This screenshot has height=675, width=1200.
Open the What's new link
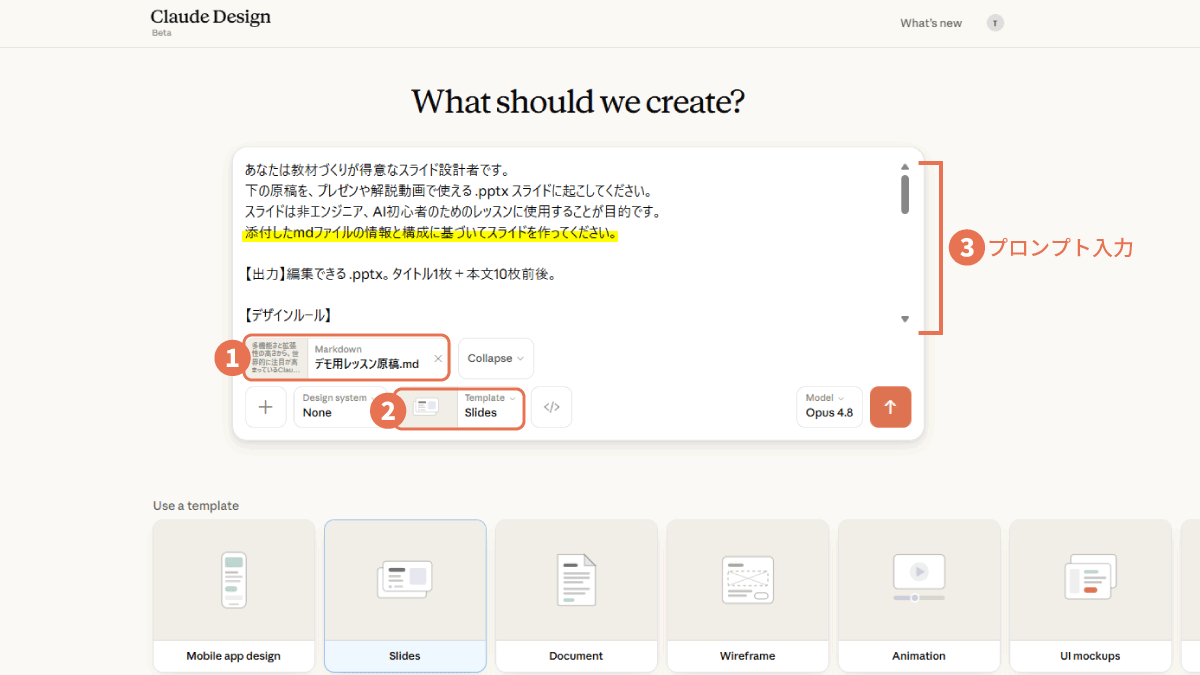[930, 23]
